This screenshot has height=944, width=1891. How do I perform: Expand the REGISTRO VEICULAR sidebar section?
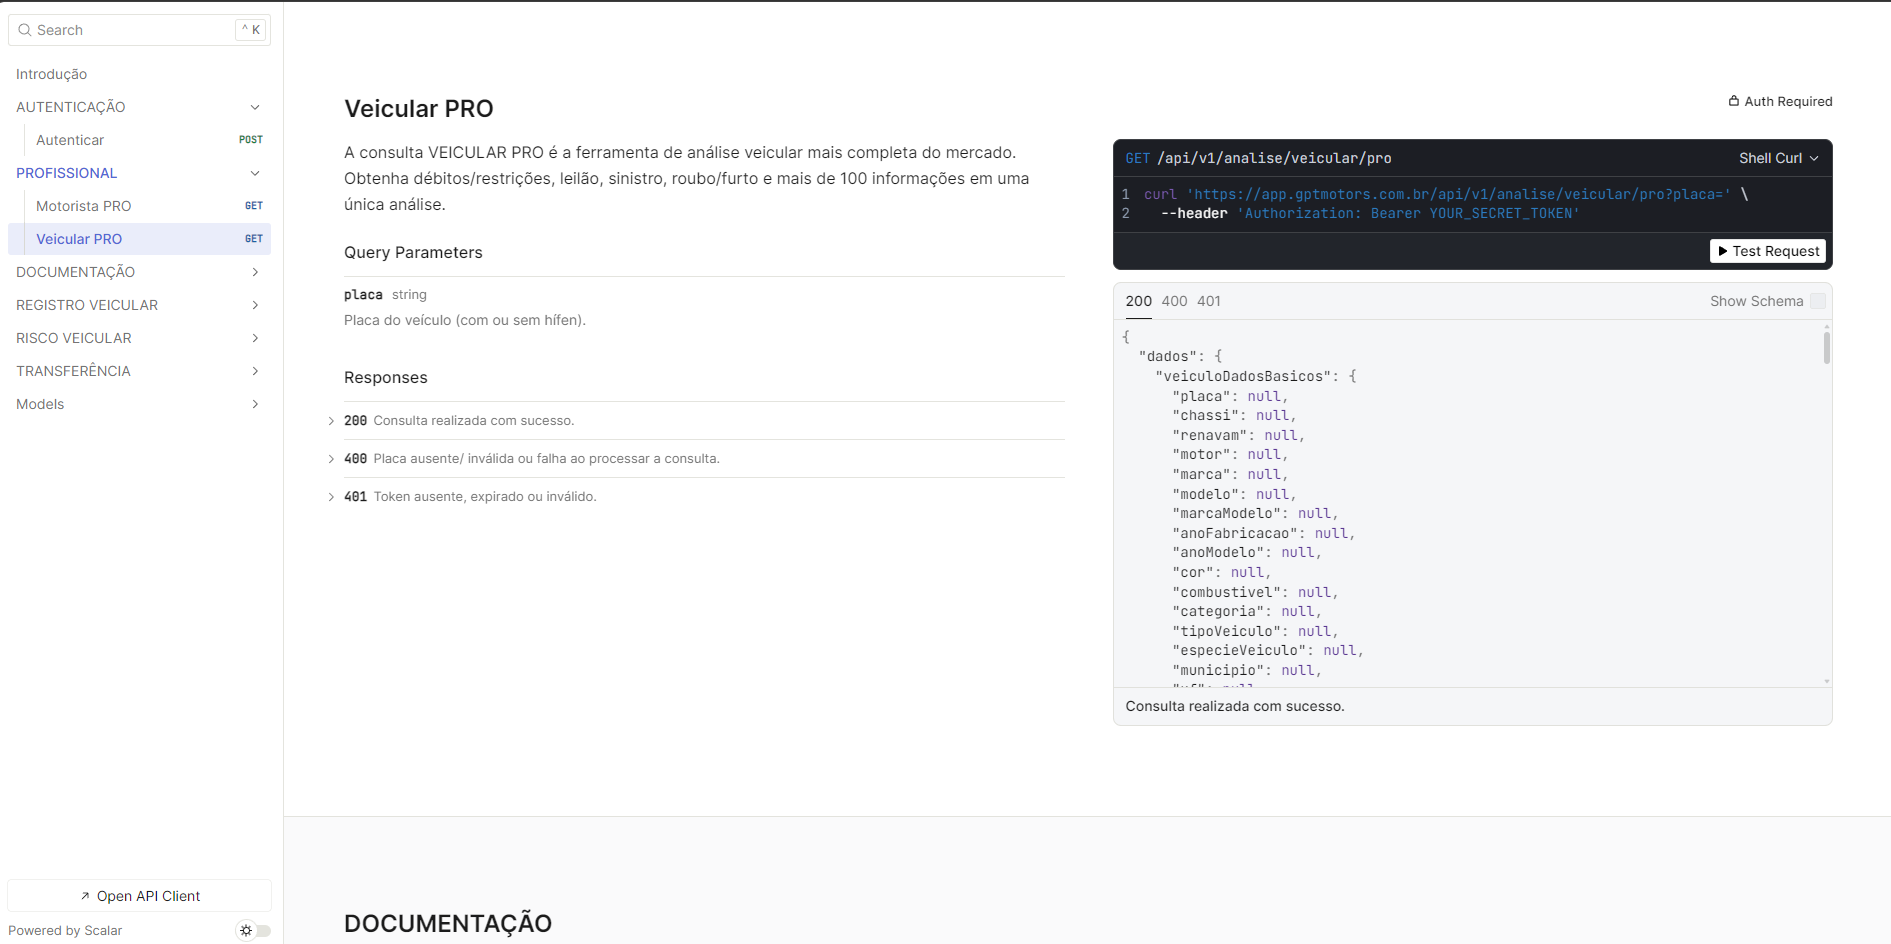[139, 305]
